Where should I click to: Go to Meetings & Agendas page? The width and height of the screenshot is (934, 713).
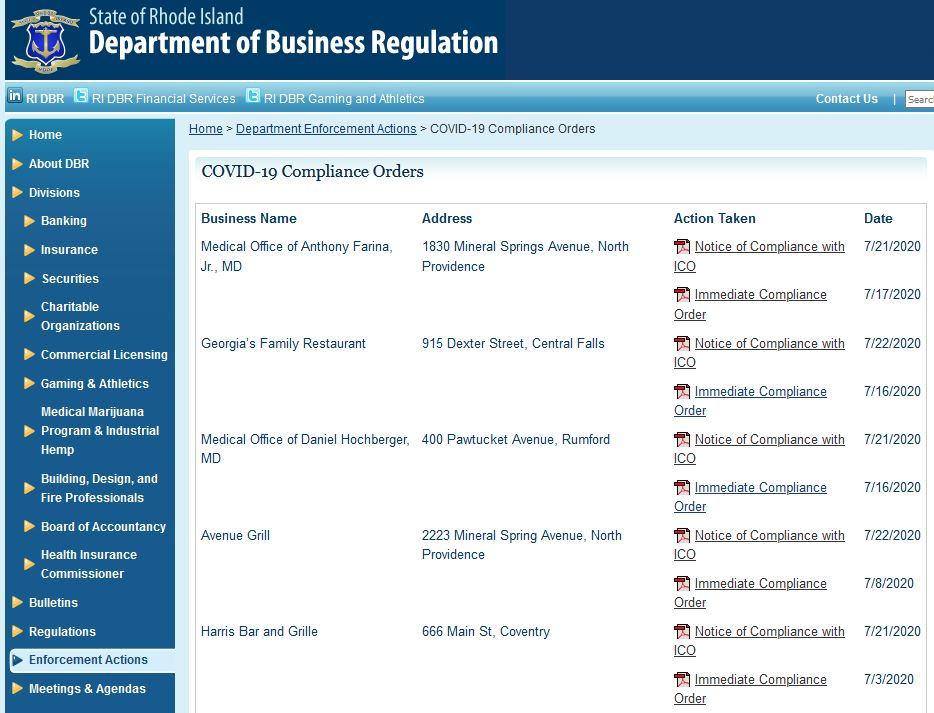click(x=87, y=689)
